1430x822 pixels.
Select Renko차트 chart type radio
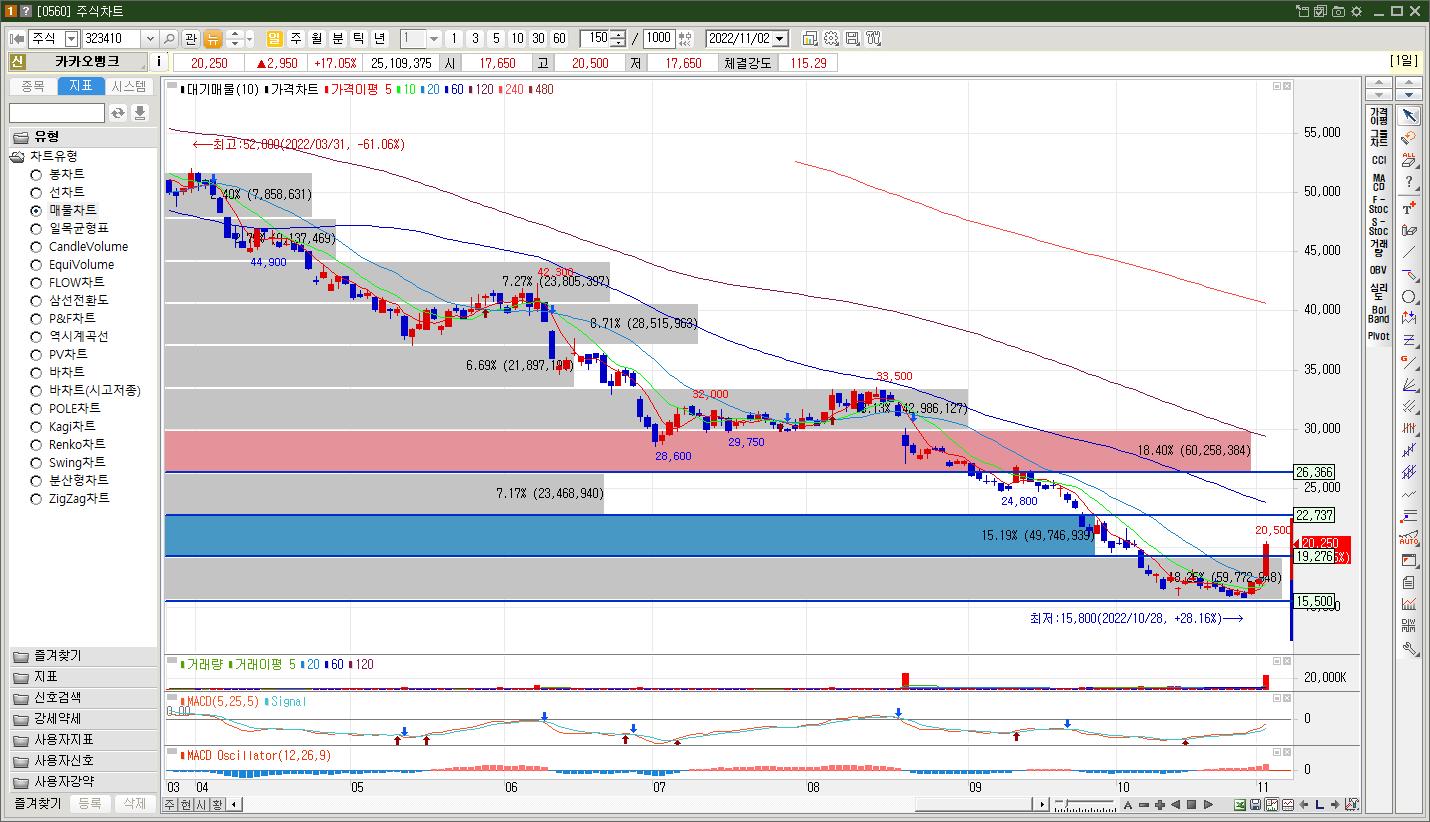point(36,444)
